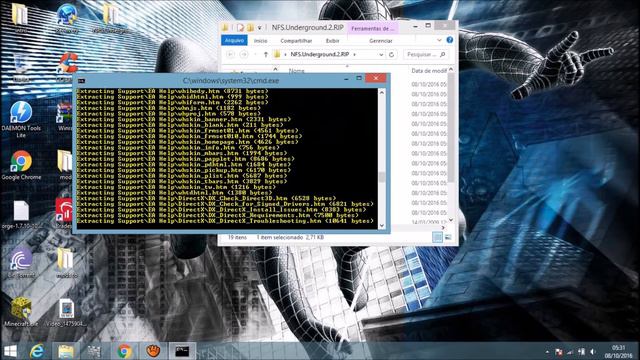Viewport: 640px width, 360px height.
Task: Click cmd window scrollbar down arrow
Action: click(x=382, y=225)
